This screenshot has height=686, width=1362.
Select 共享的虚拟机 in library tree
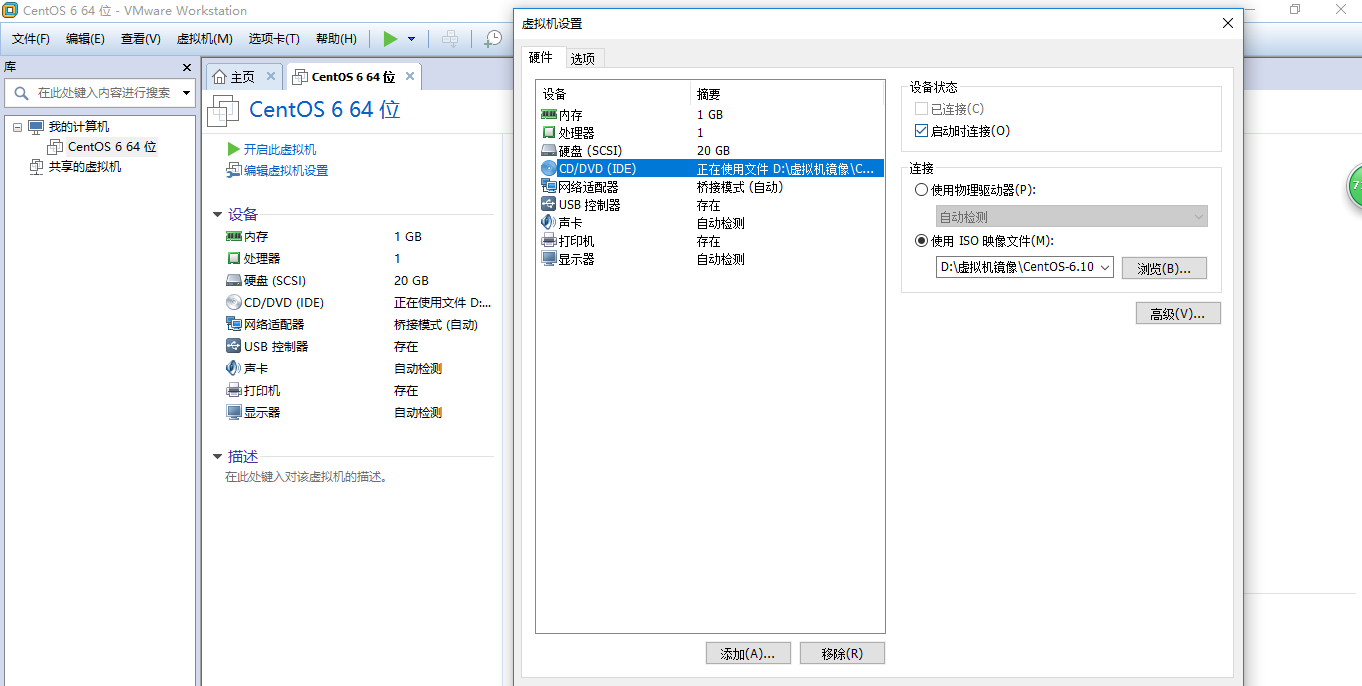pyautogui.click(x=85, y=167)
